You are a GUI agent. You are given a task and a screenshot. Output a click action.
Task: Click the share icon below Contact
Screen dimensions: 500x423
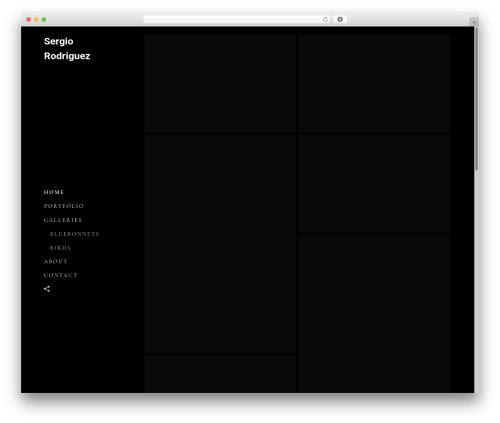(x=47, y=289)
